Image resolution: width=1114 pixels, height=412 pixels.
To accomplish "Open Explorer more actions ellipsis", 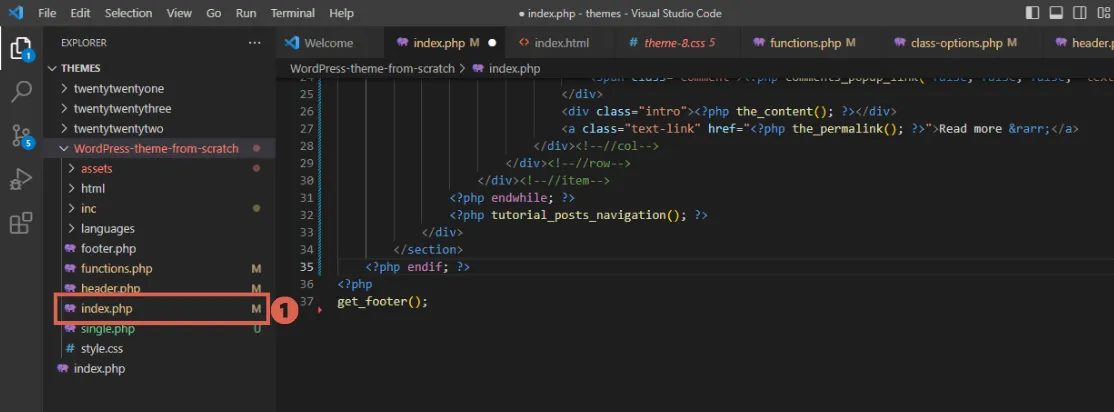I will pyautogui.click(x=254, y=43).
